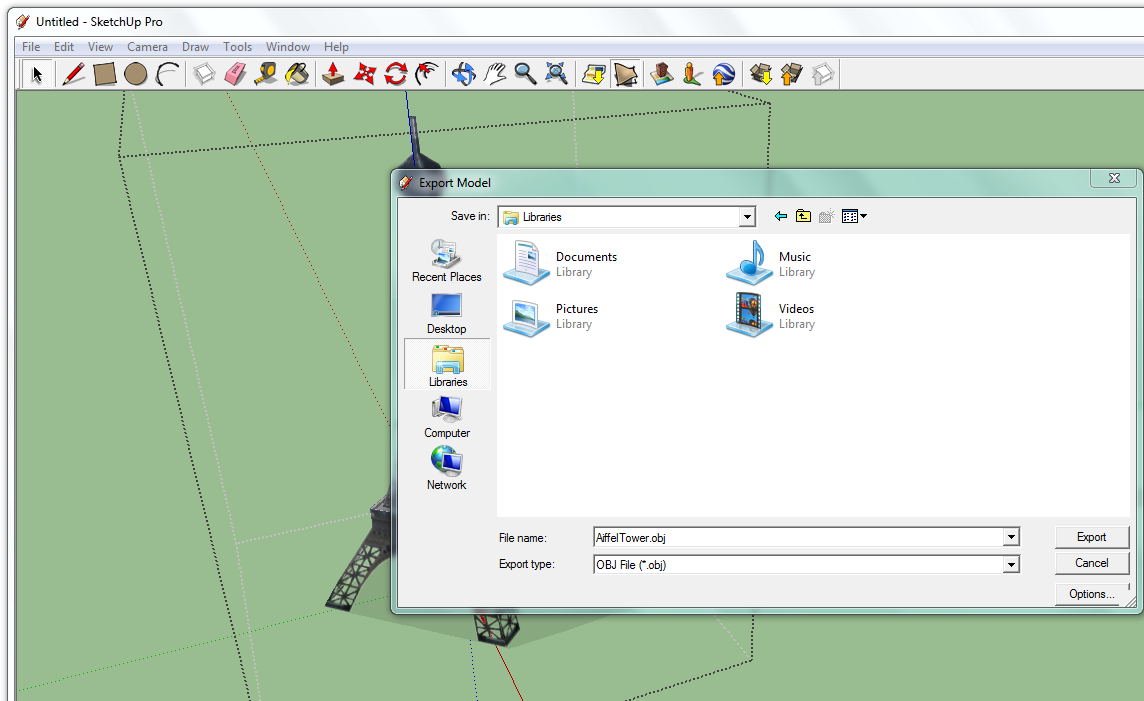Open the Options... button
The image size is (1144, 701).
[1091, 594]
